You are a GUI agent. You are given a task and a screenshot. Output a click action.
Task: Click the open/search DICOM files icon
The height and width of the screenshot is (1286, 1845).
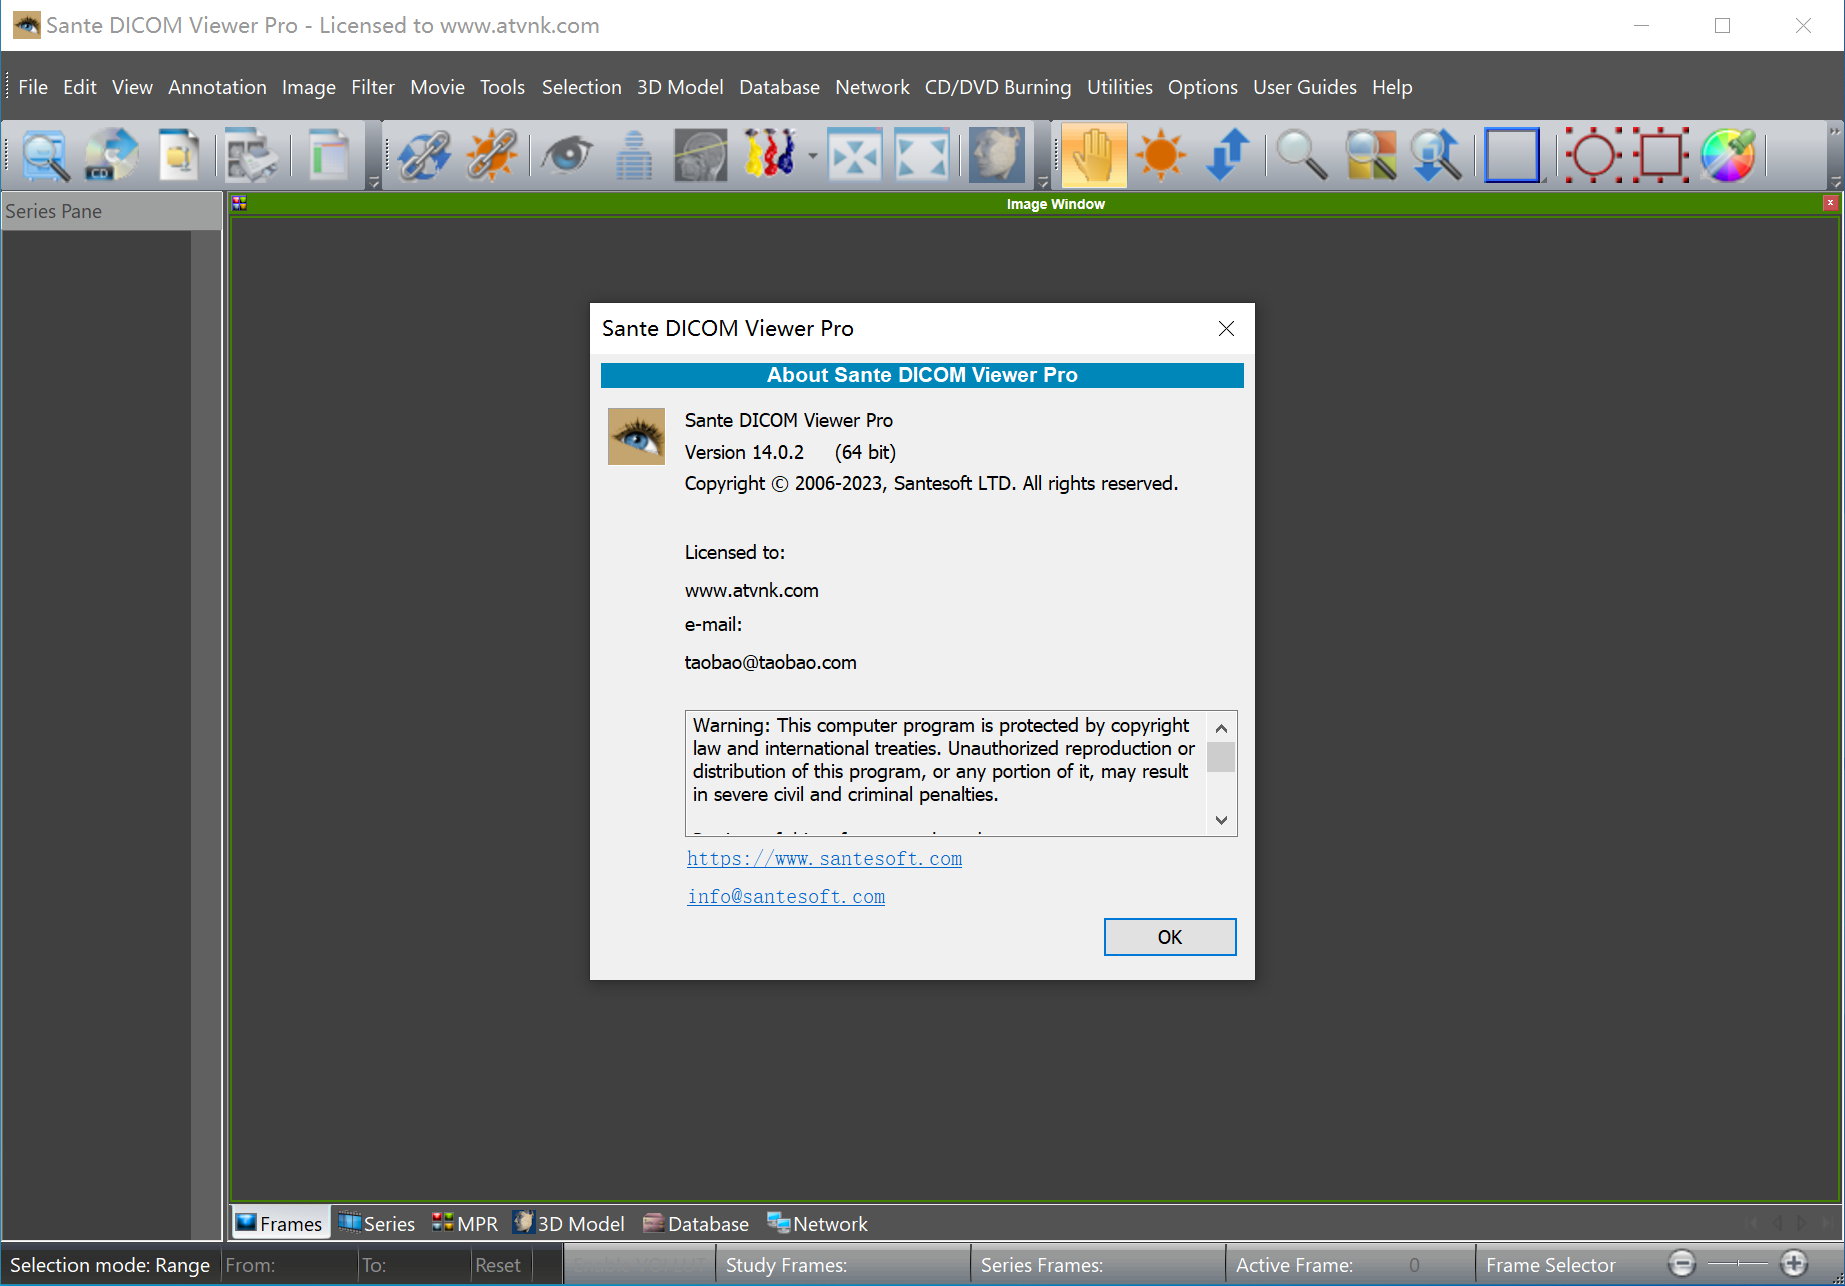tap(44, 155)
